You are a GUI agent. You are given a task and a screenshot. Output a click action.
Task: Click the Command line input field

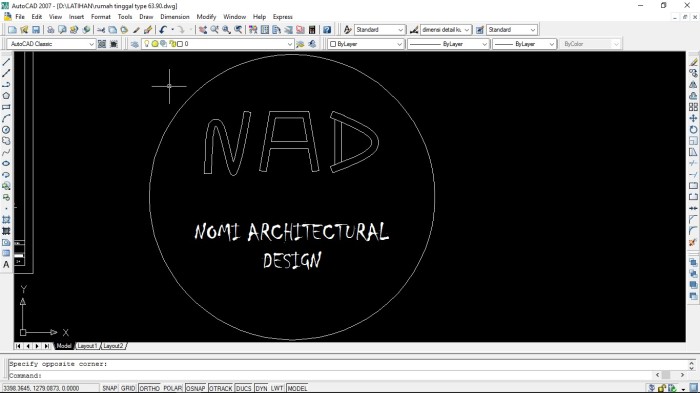330,376
